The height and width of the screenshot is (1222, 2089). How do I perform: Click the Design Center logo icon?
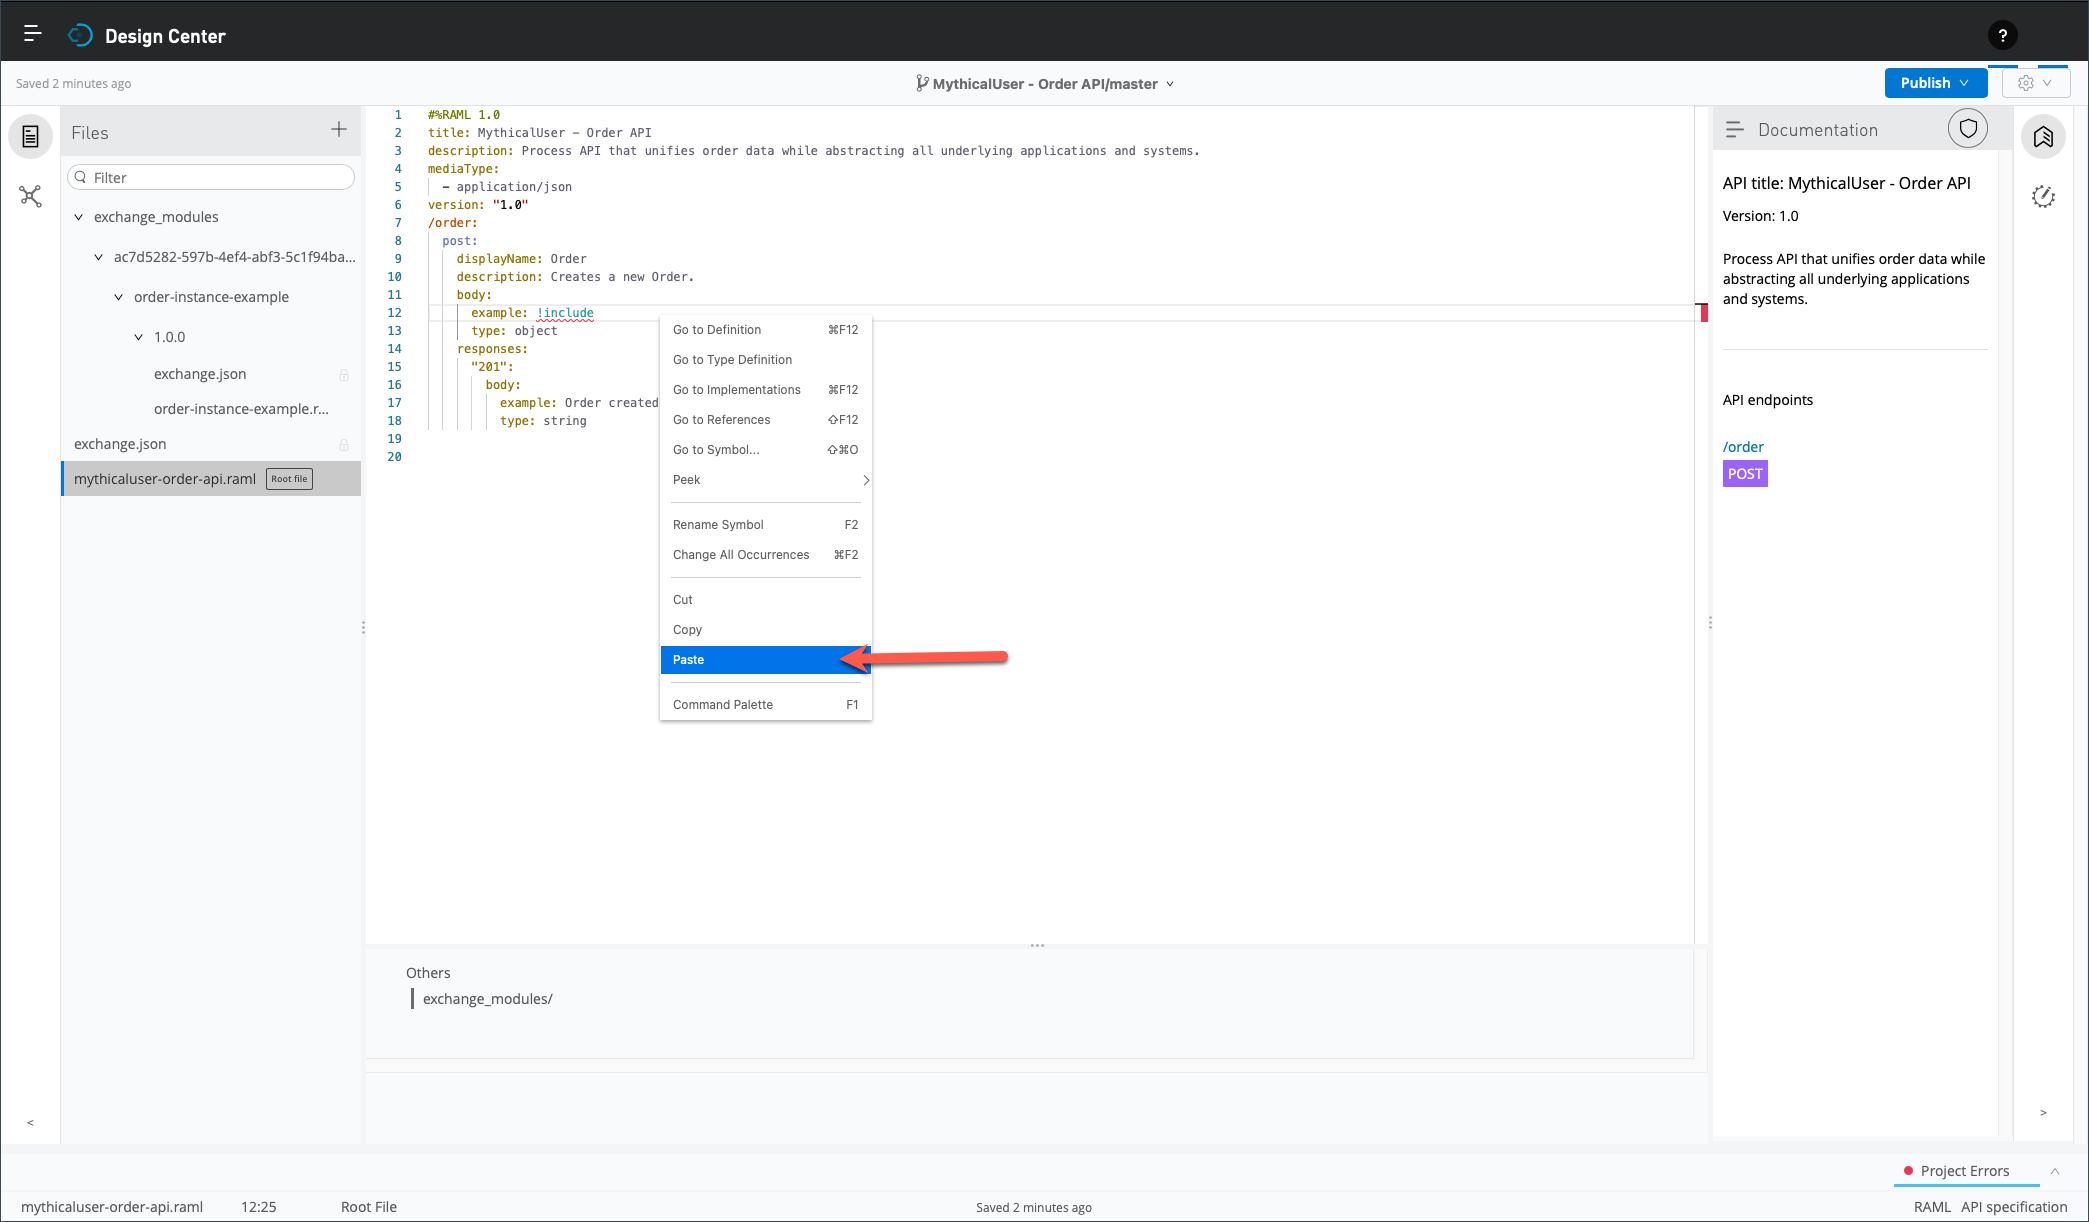(80, 36)
